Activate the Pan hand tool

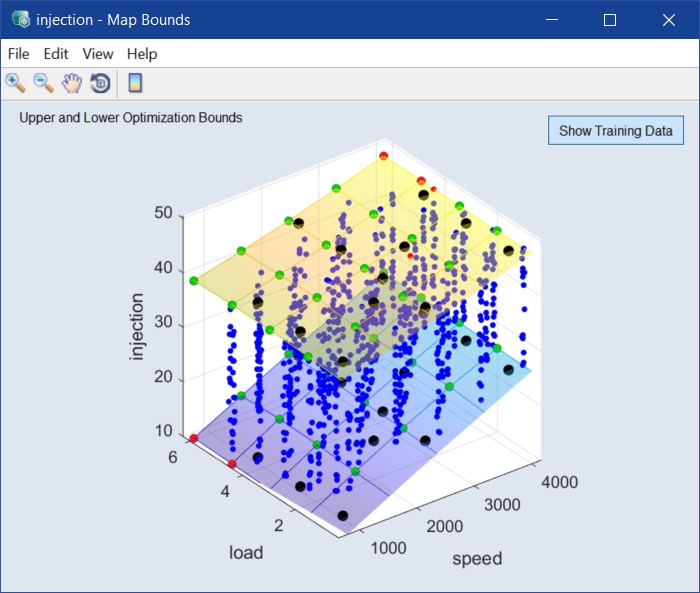71,84
